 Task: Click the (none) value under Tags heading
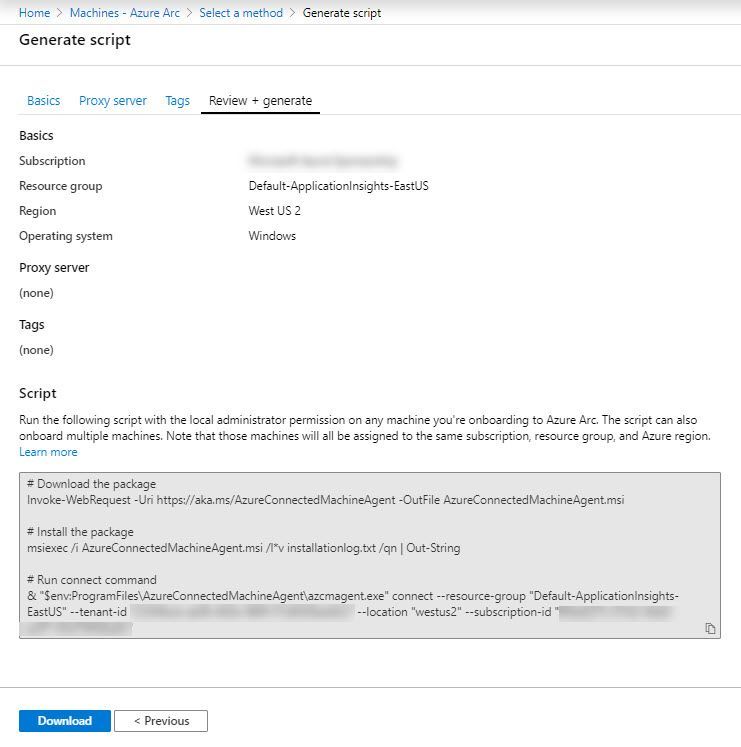point(36,350)
